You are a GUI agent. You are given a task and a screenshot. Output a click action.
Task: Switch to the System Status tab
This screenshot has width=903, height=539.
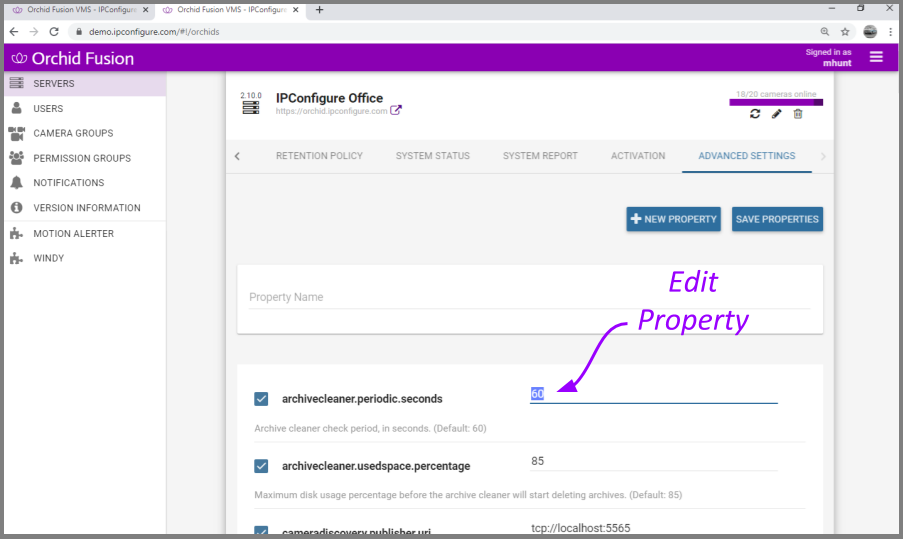click(x=432, y=156)
